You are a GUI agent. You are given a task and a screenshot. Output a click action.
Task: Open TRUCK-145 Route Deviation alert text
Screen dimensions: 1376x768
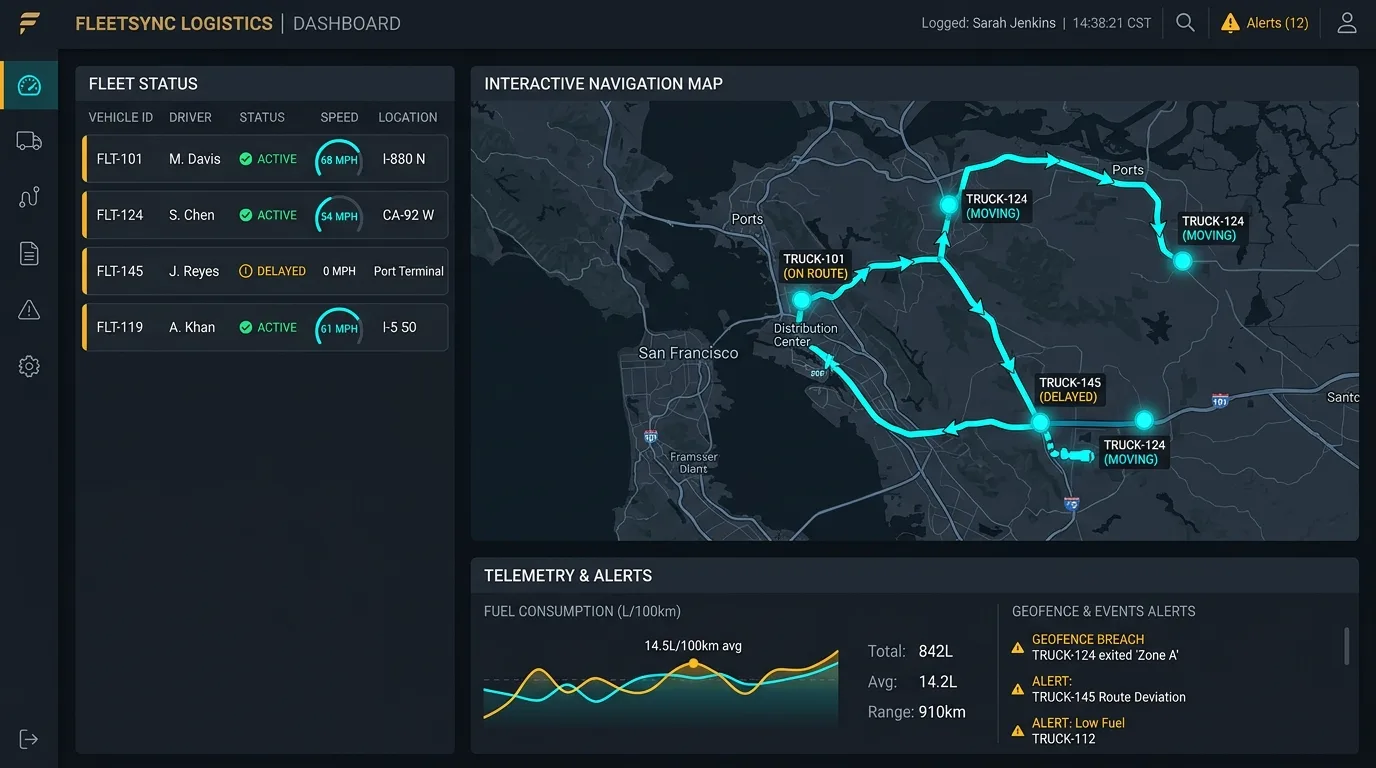point(1109,697)
